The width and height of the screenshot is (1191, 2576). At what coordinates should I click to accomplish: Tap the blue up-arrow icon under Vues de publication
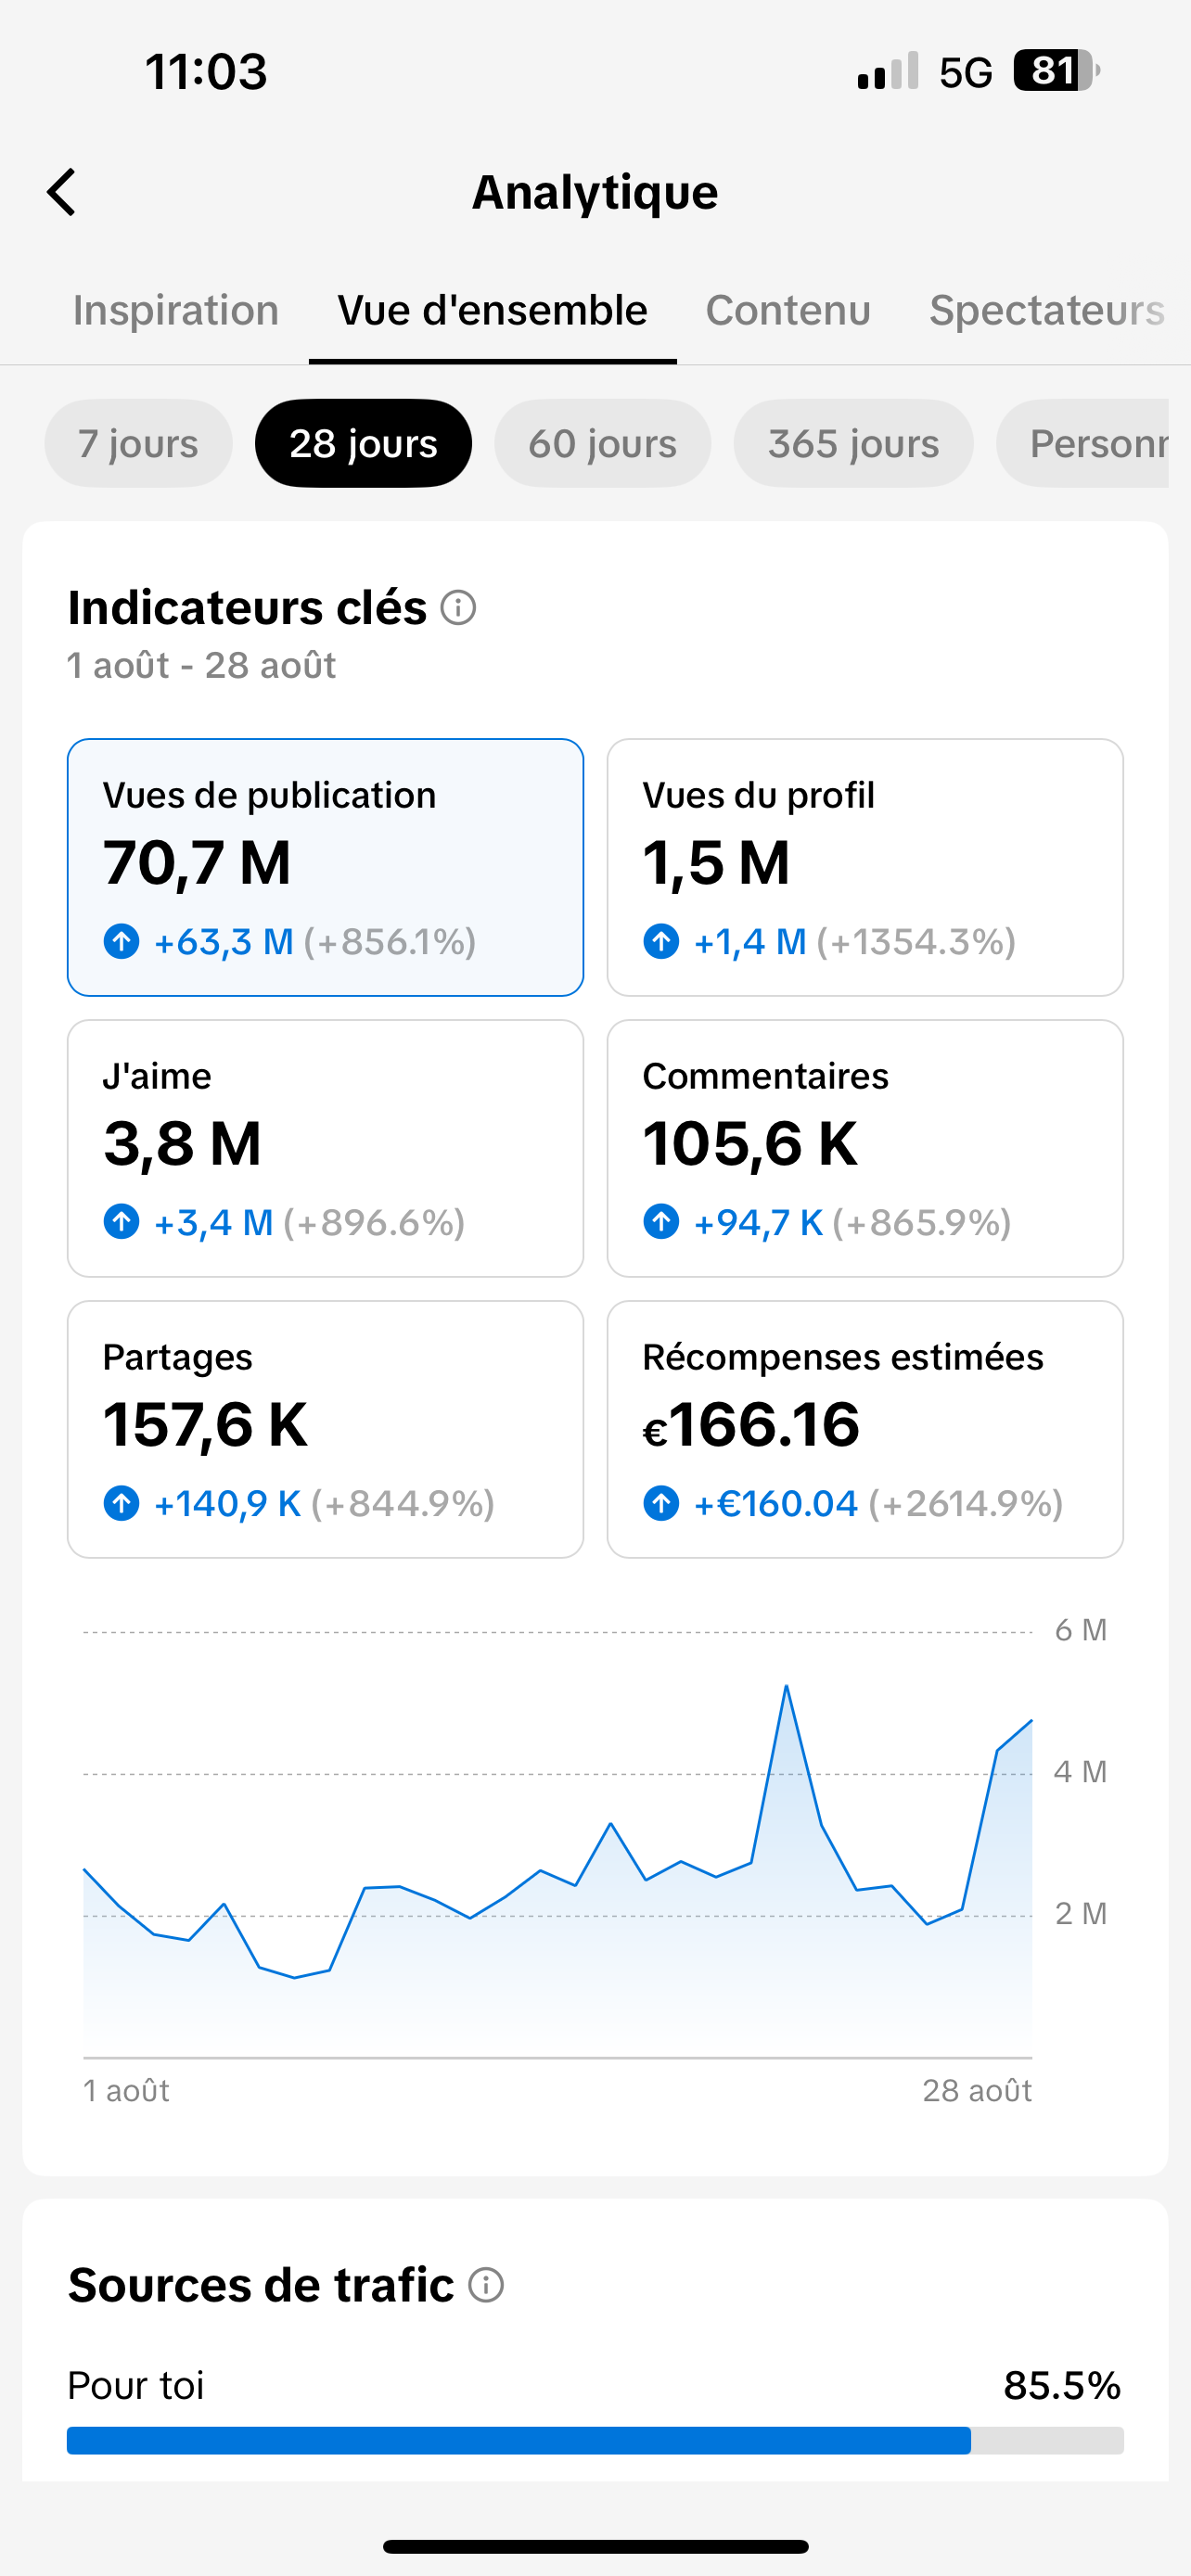pyautogui.click(x=122, y=941)
